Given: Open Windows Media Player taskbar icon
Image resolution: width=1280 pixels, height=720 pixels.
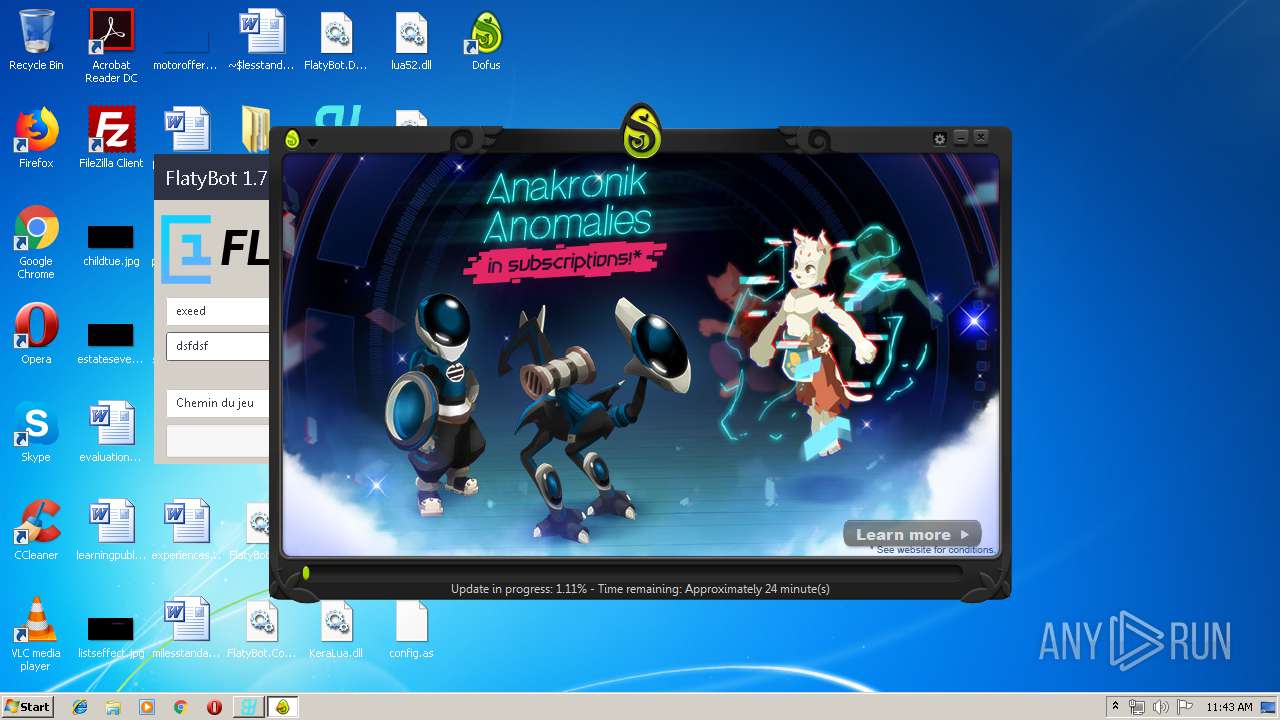Looking at the screenshot, I should pos(147,707).
